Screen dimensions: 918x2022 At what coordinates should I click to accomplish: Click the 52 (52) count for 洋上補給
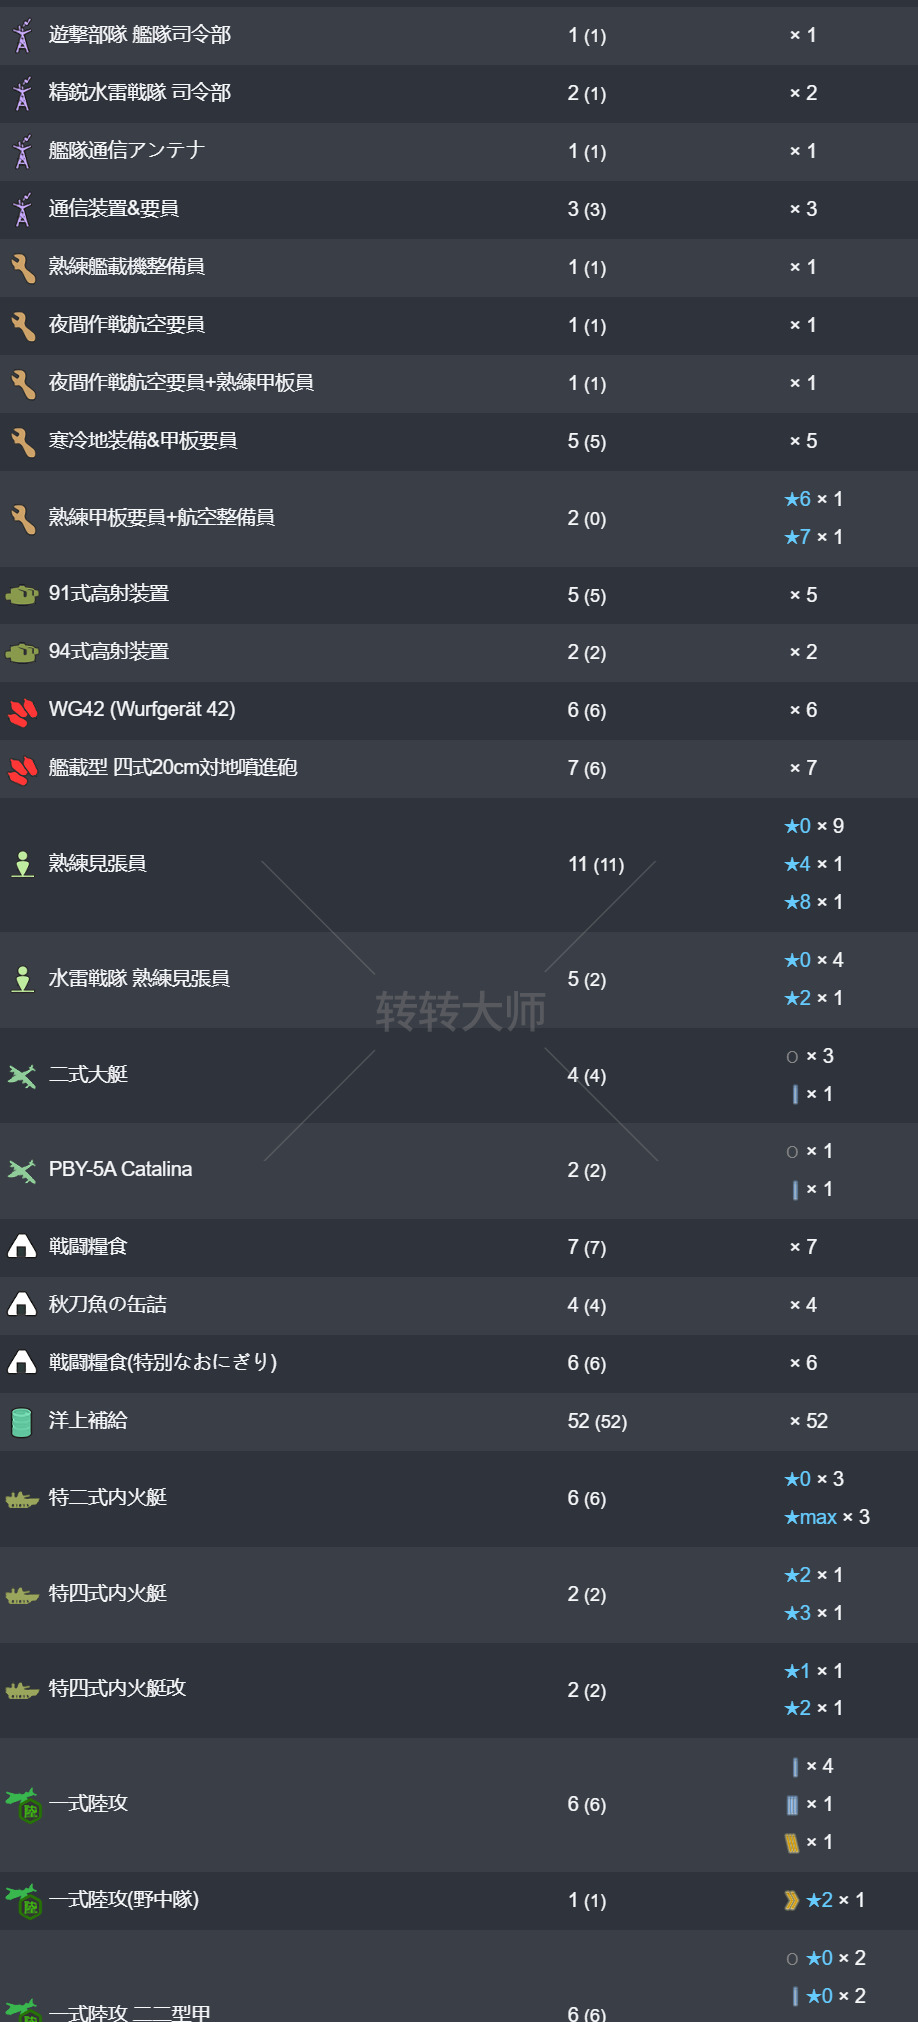(597, 1422)
